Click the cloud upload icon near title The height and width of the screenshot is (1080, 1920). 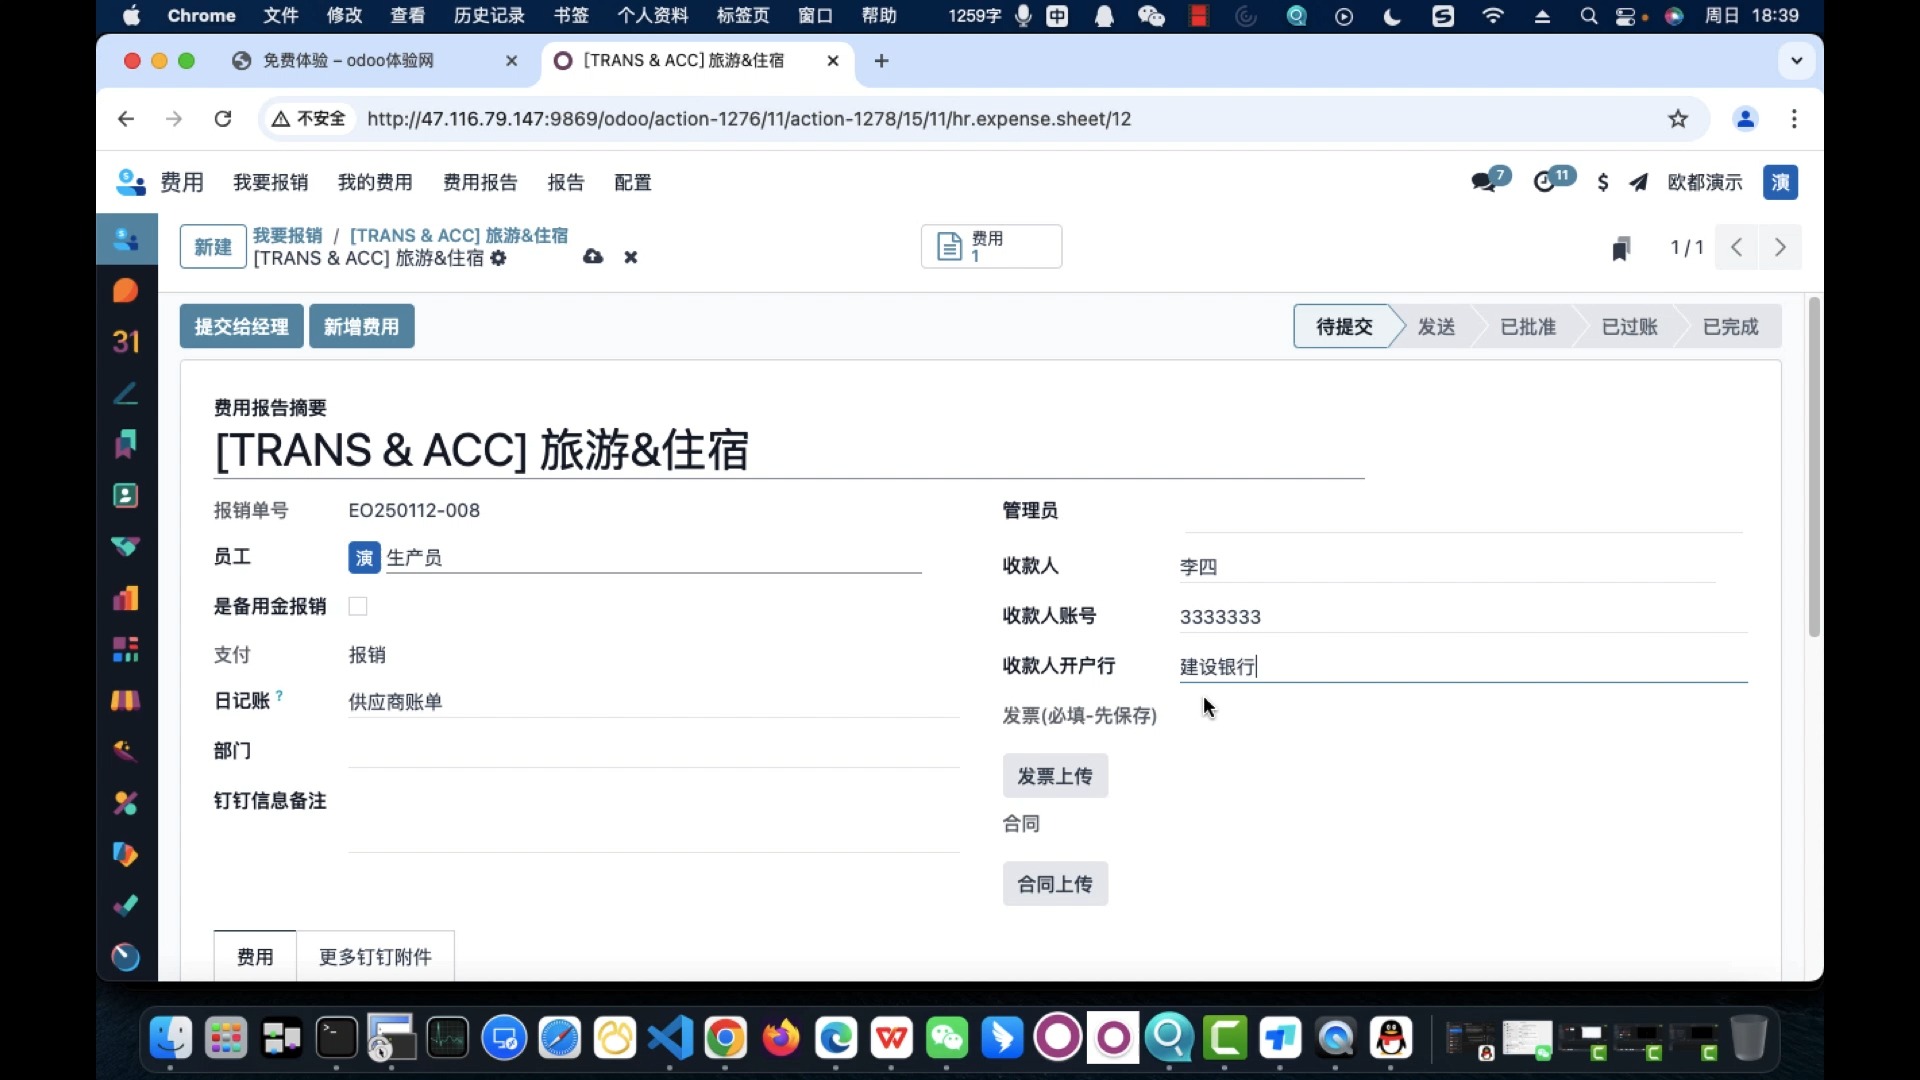pyautogui.click(x=592, y=256)
